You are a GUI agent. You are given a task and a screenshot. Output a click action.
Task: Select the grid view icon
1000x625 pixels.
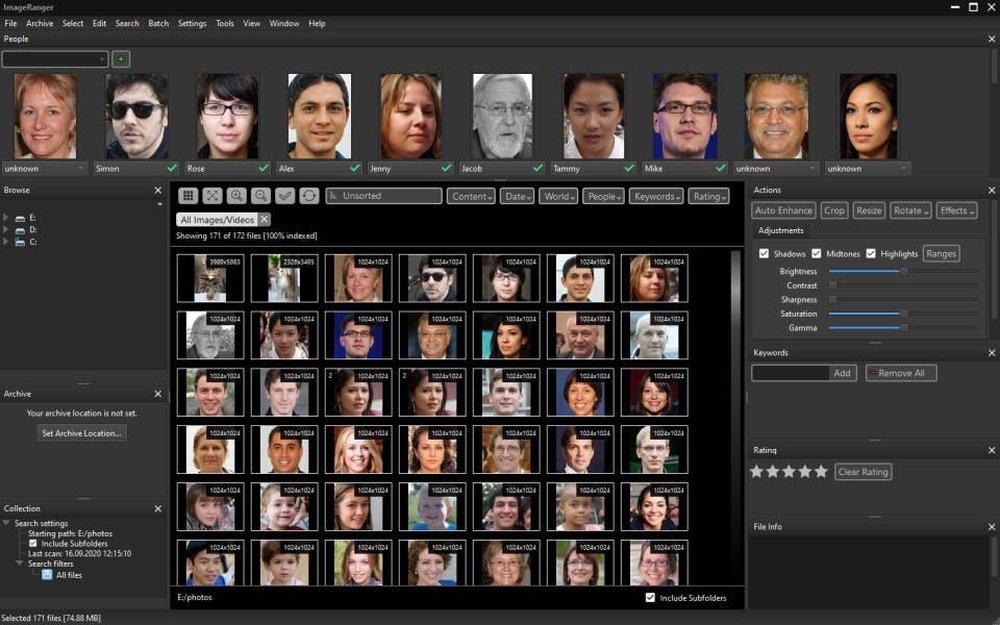pos(189,196)
